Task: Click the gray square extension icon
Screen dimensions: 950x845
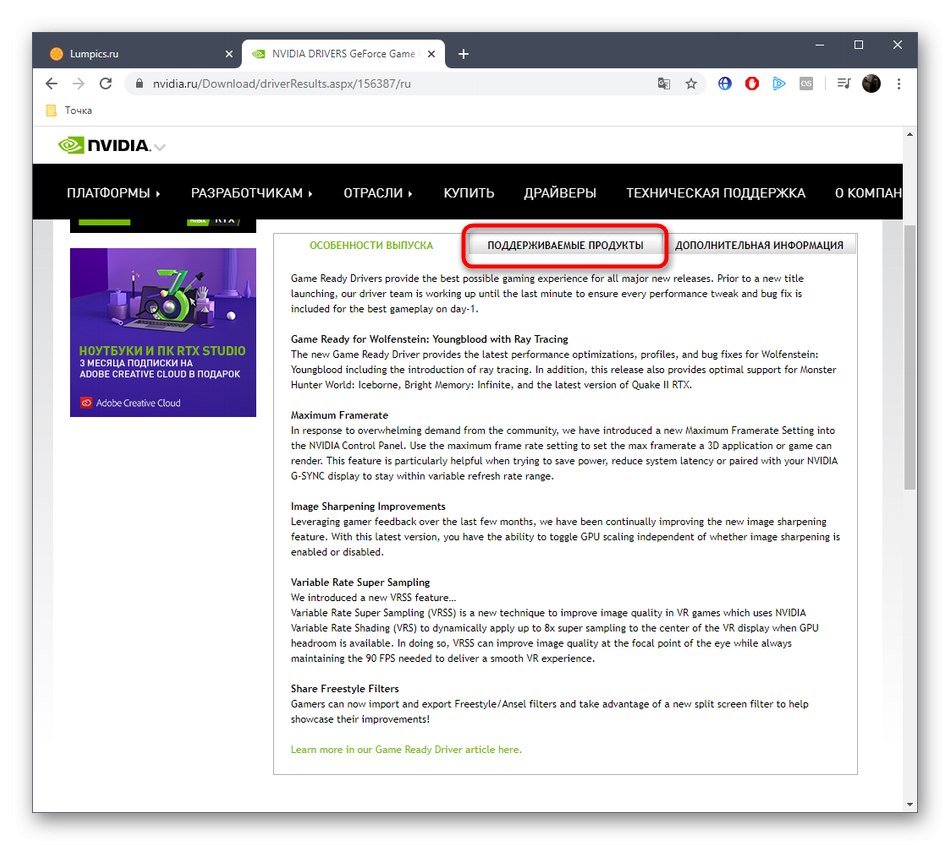Action: [x=806, y=84]
